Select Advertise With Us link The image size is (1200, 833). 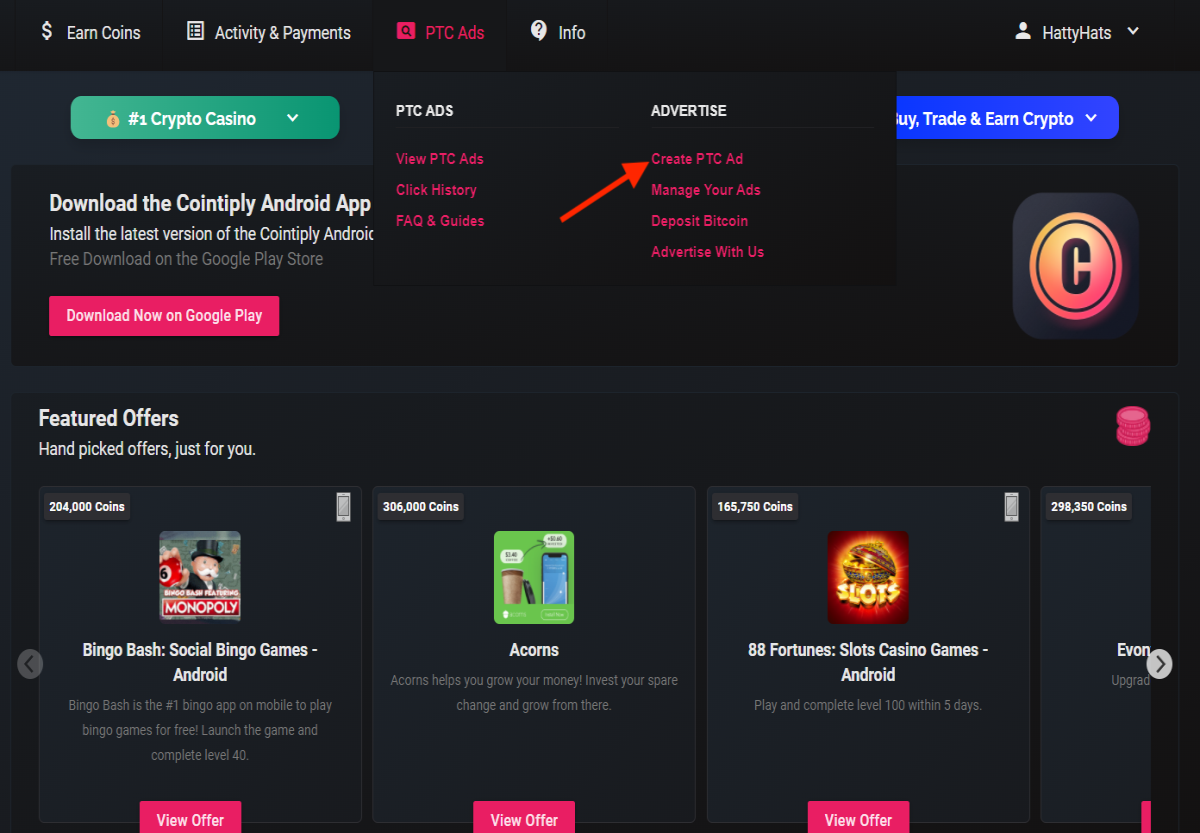tap(708, 252)
